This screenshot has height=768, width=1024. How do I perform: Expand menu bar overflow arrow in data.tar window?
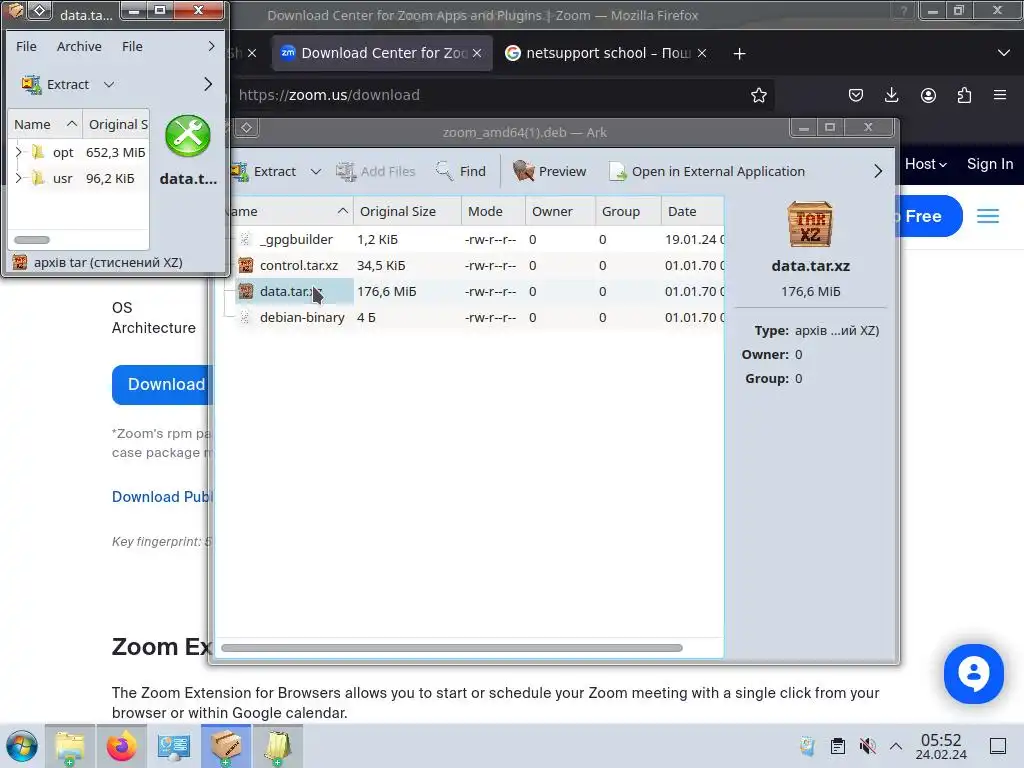(x=211, y=46)
